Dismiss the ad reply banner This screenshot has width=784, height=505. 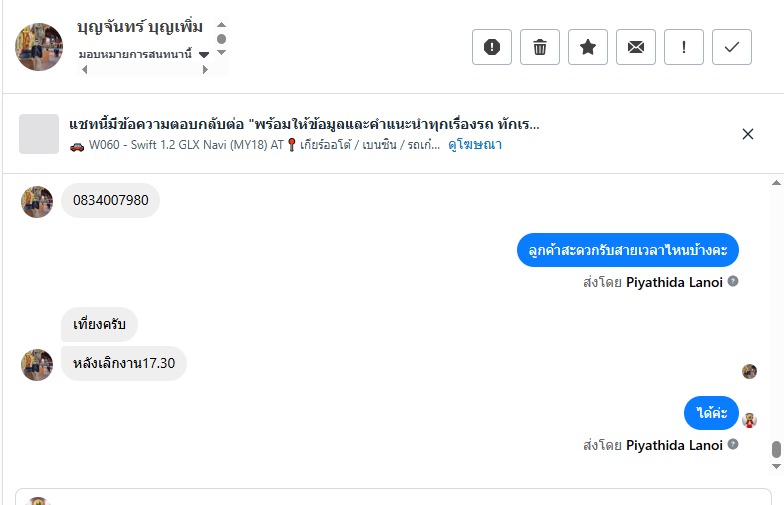click(748, 134)
